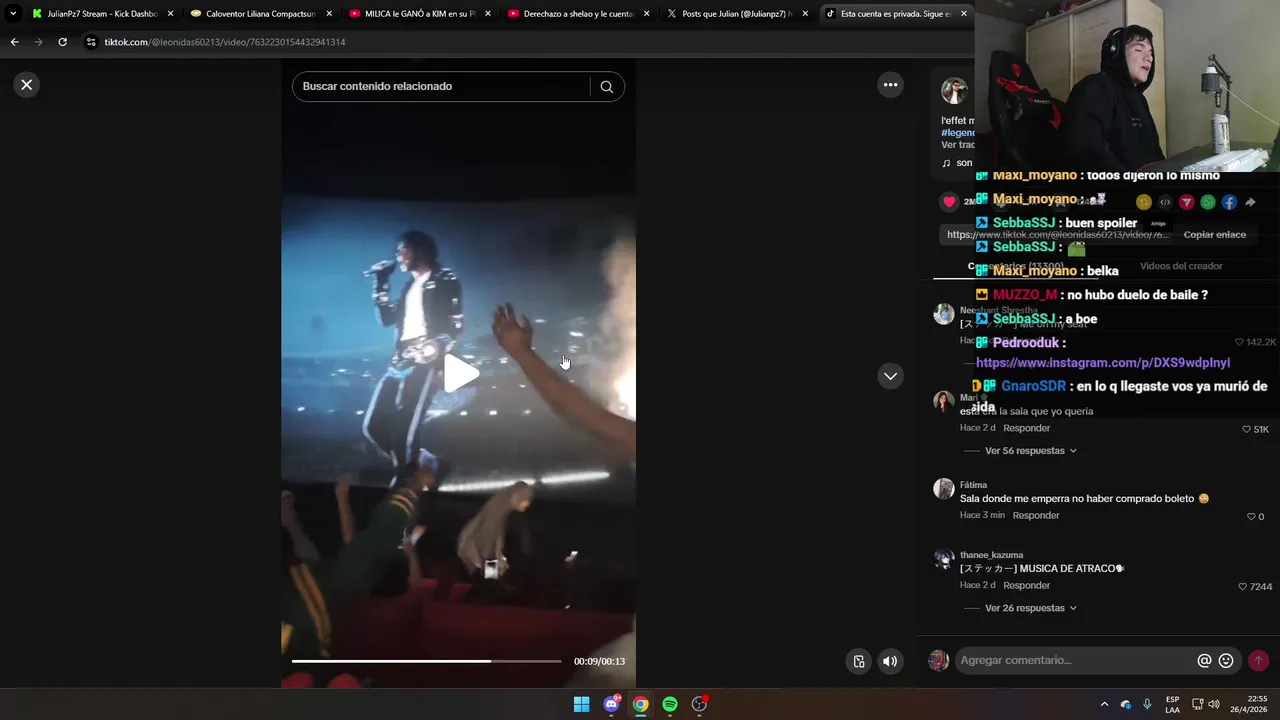
Task: Insert a mention with the @ icon
Action: click(x=1204, y=661)
